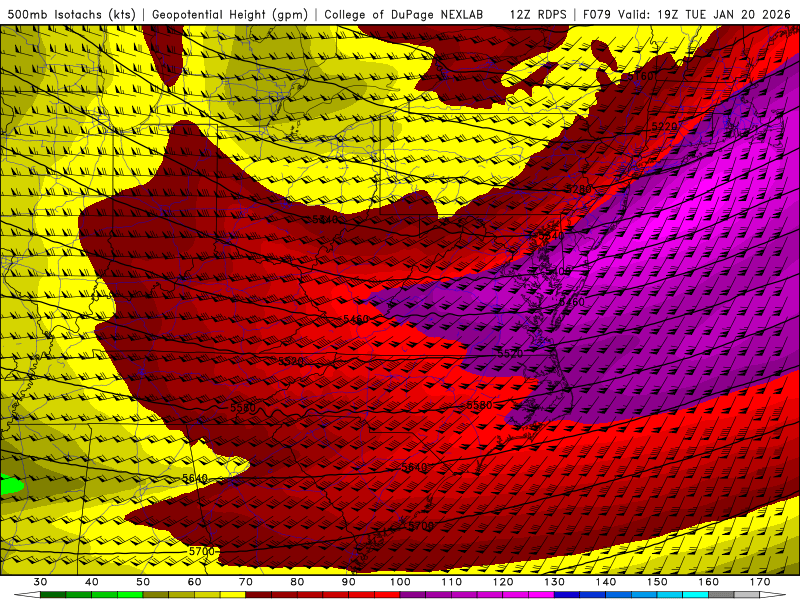Click the 5400 height contour label
This screenshot has height=600, width=800.
[x=559, y=271]
